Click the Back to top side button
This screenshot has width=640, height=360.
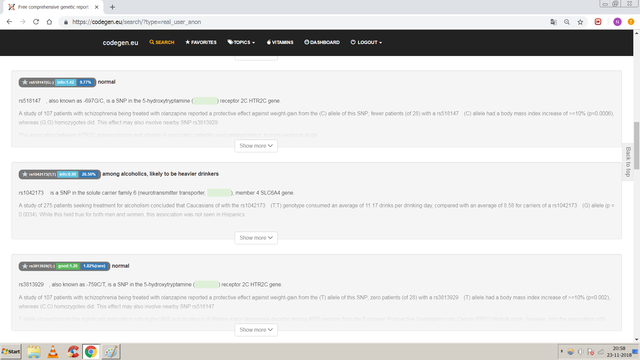point(628,162)
